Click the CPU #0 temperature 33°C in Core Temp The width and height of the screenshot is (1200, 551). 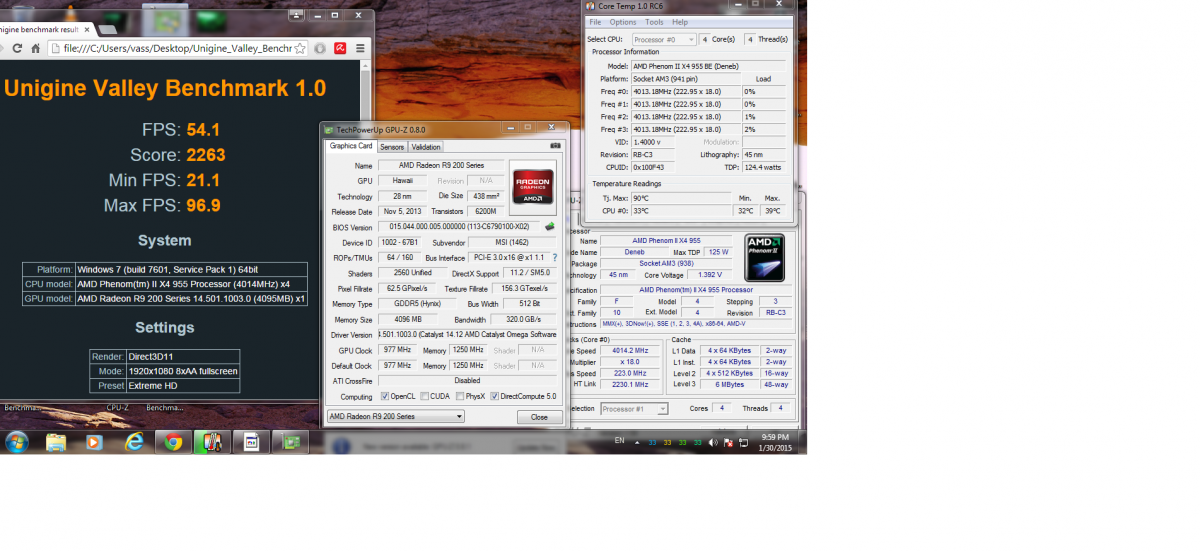point(681,211)
